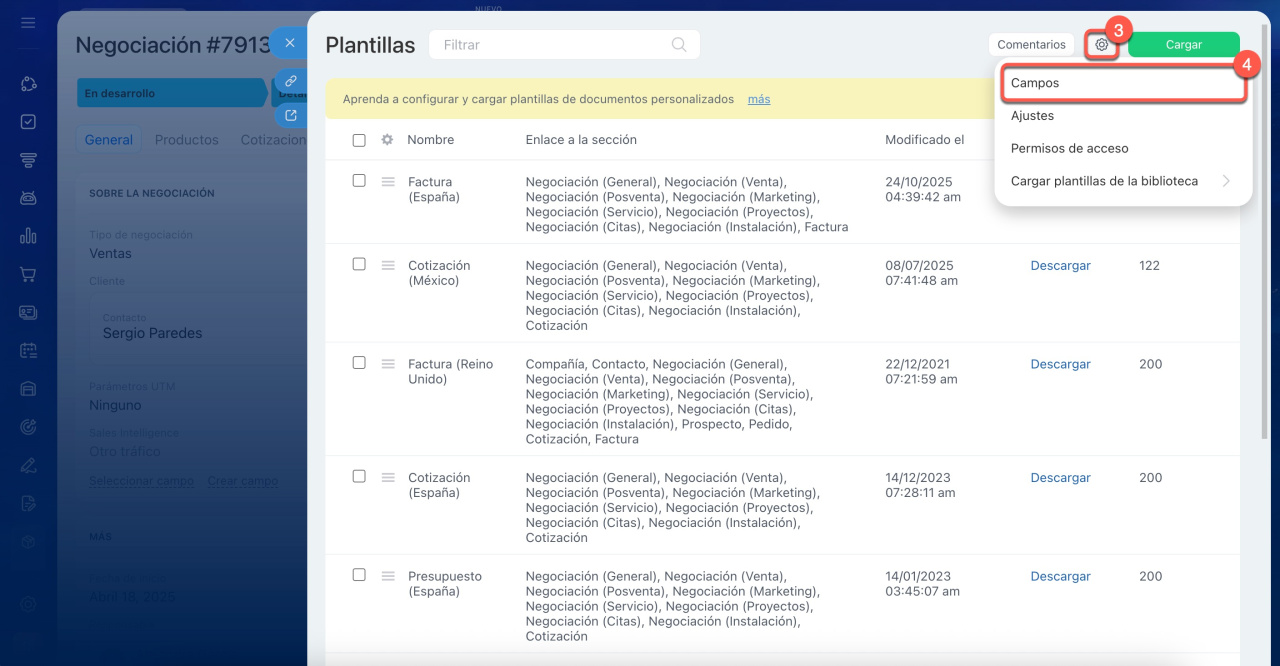Click drag handle for Factura (España) row

[388, 182]
